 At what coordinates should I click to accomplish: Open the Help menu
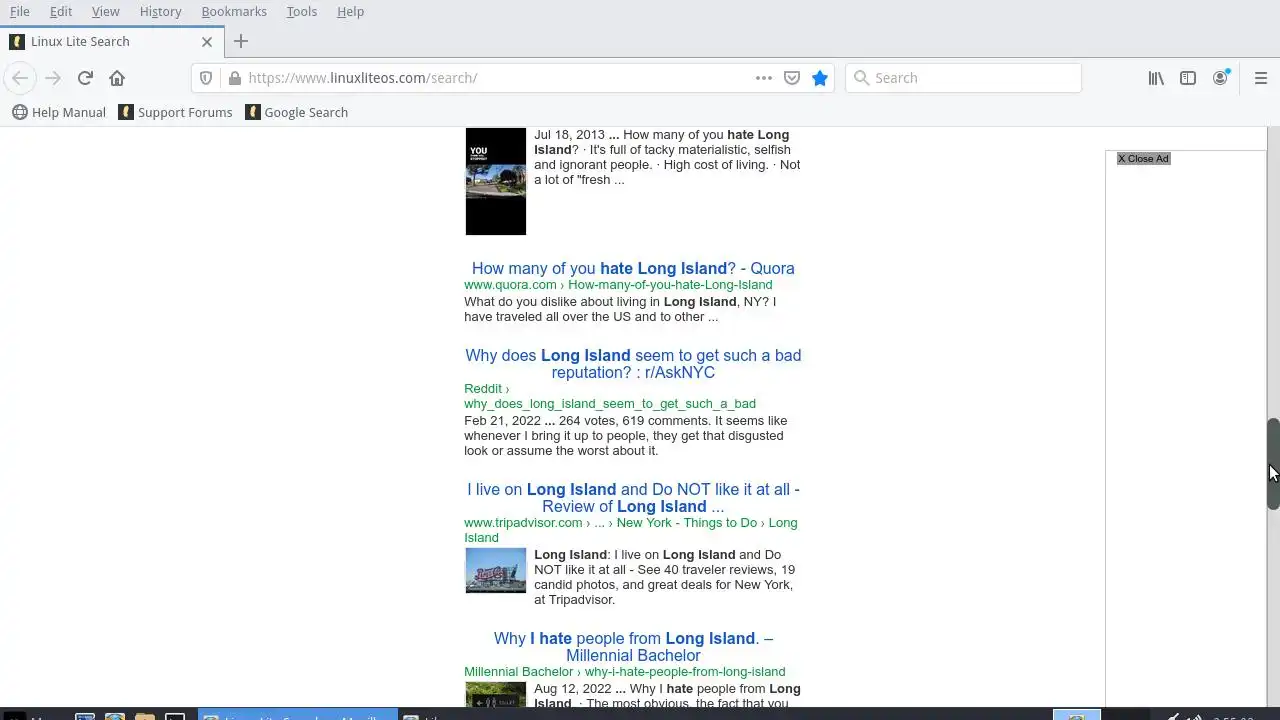tap(350, 11)
